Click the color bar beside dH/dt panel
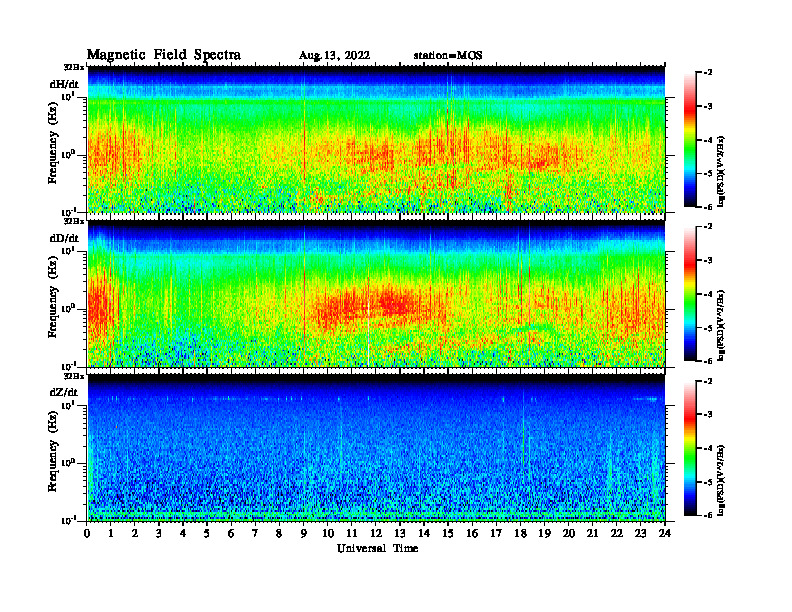This screenshot has height=612, width=792. click(690, 140)
